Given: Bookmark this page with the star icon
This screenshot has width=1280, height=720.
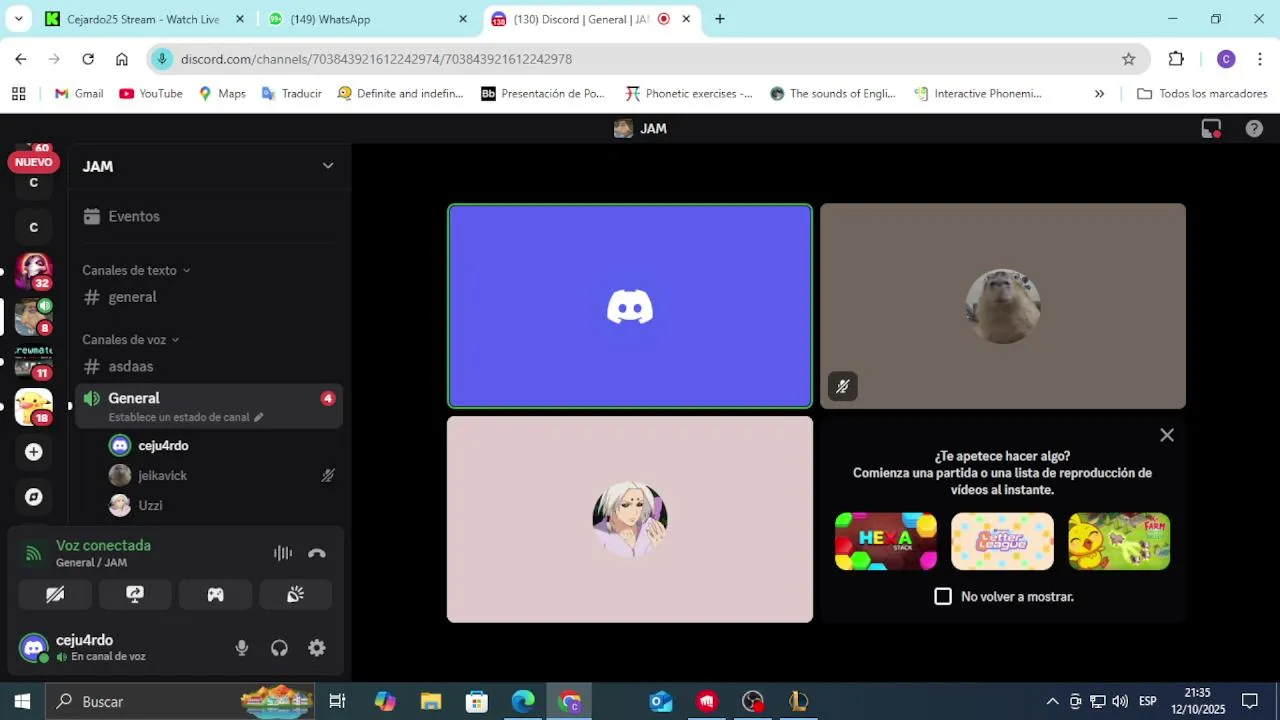Looking at the screenshot, I should pos(1128,59).
